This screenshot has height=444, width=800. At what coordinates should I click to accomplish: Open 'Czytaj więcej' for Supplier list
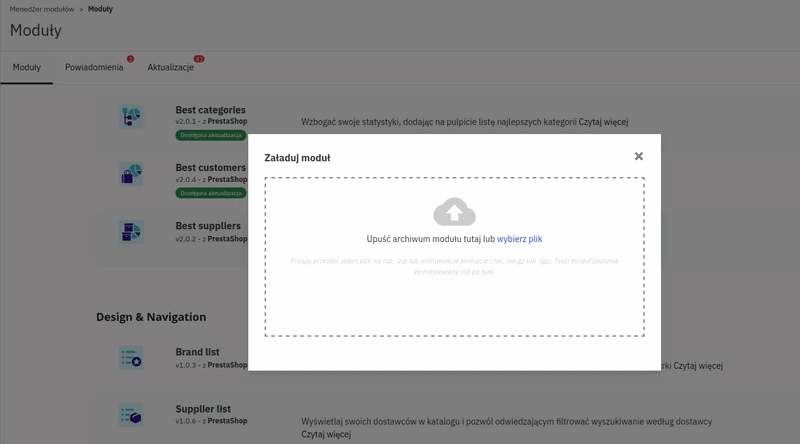click(325, 435)
